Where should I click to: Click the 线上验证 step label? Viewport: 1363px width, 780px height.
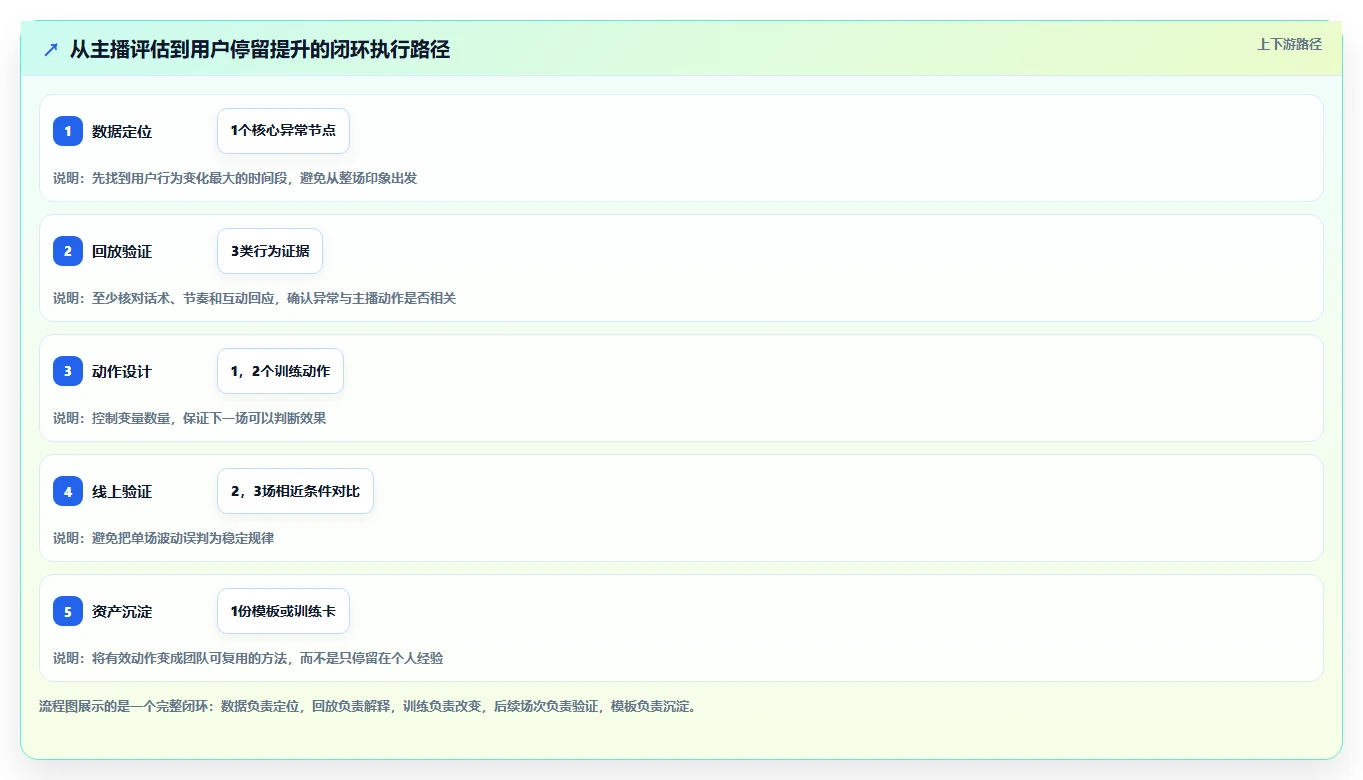[122, 491]
